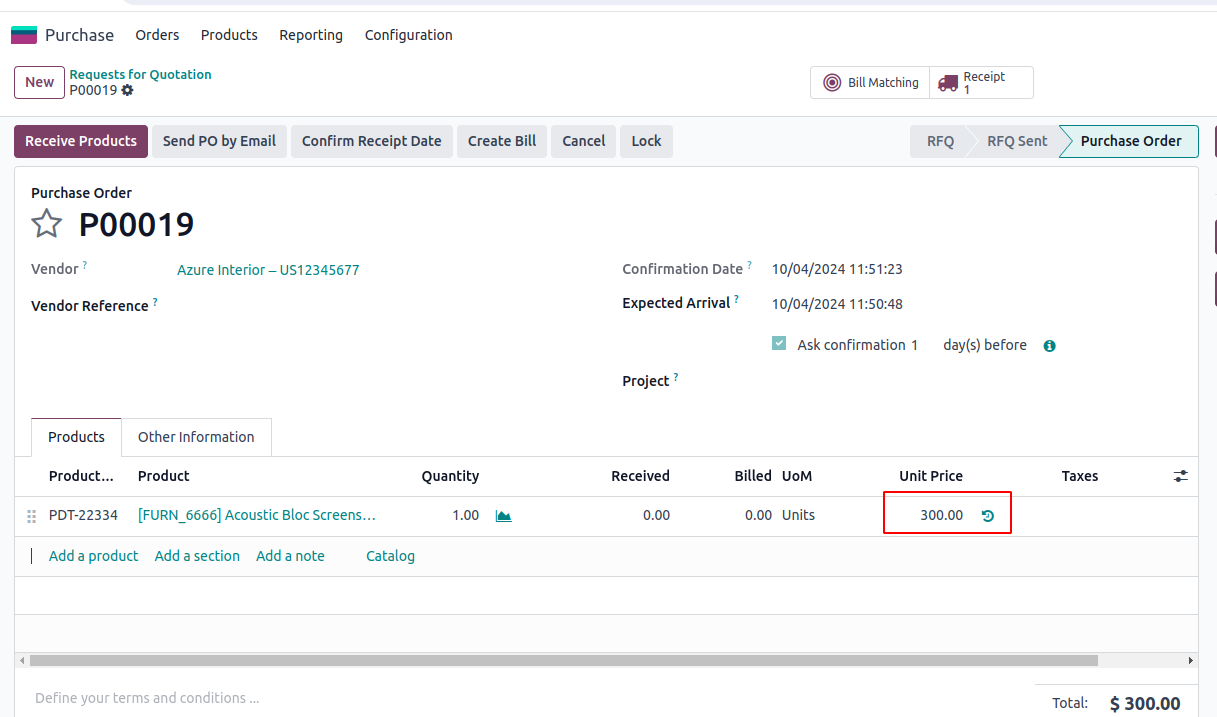Select the Purchase Order status stage
Image resolution: width=1217 pixels, height=717 pixels.
pyautogui.click(x=1131, y=141)
